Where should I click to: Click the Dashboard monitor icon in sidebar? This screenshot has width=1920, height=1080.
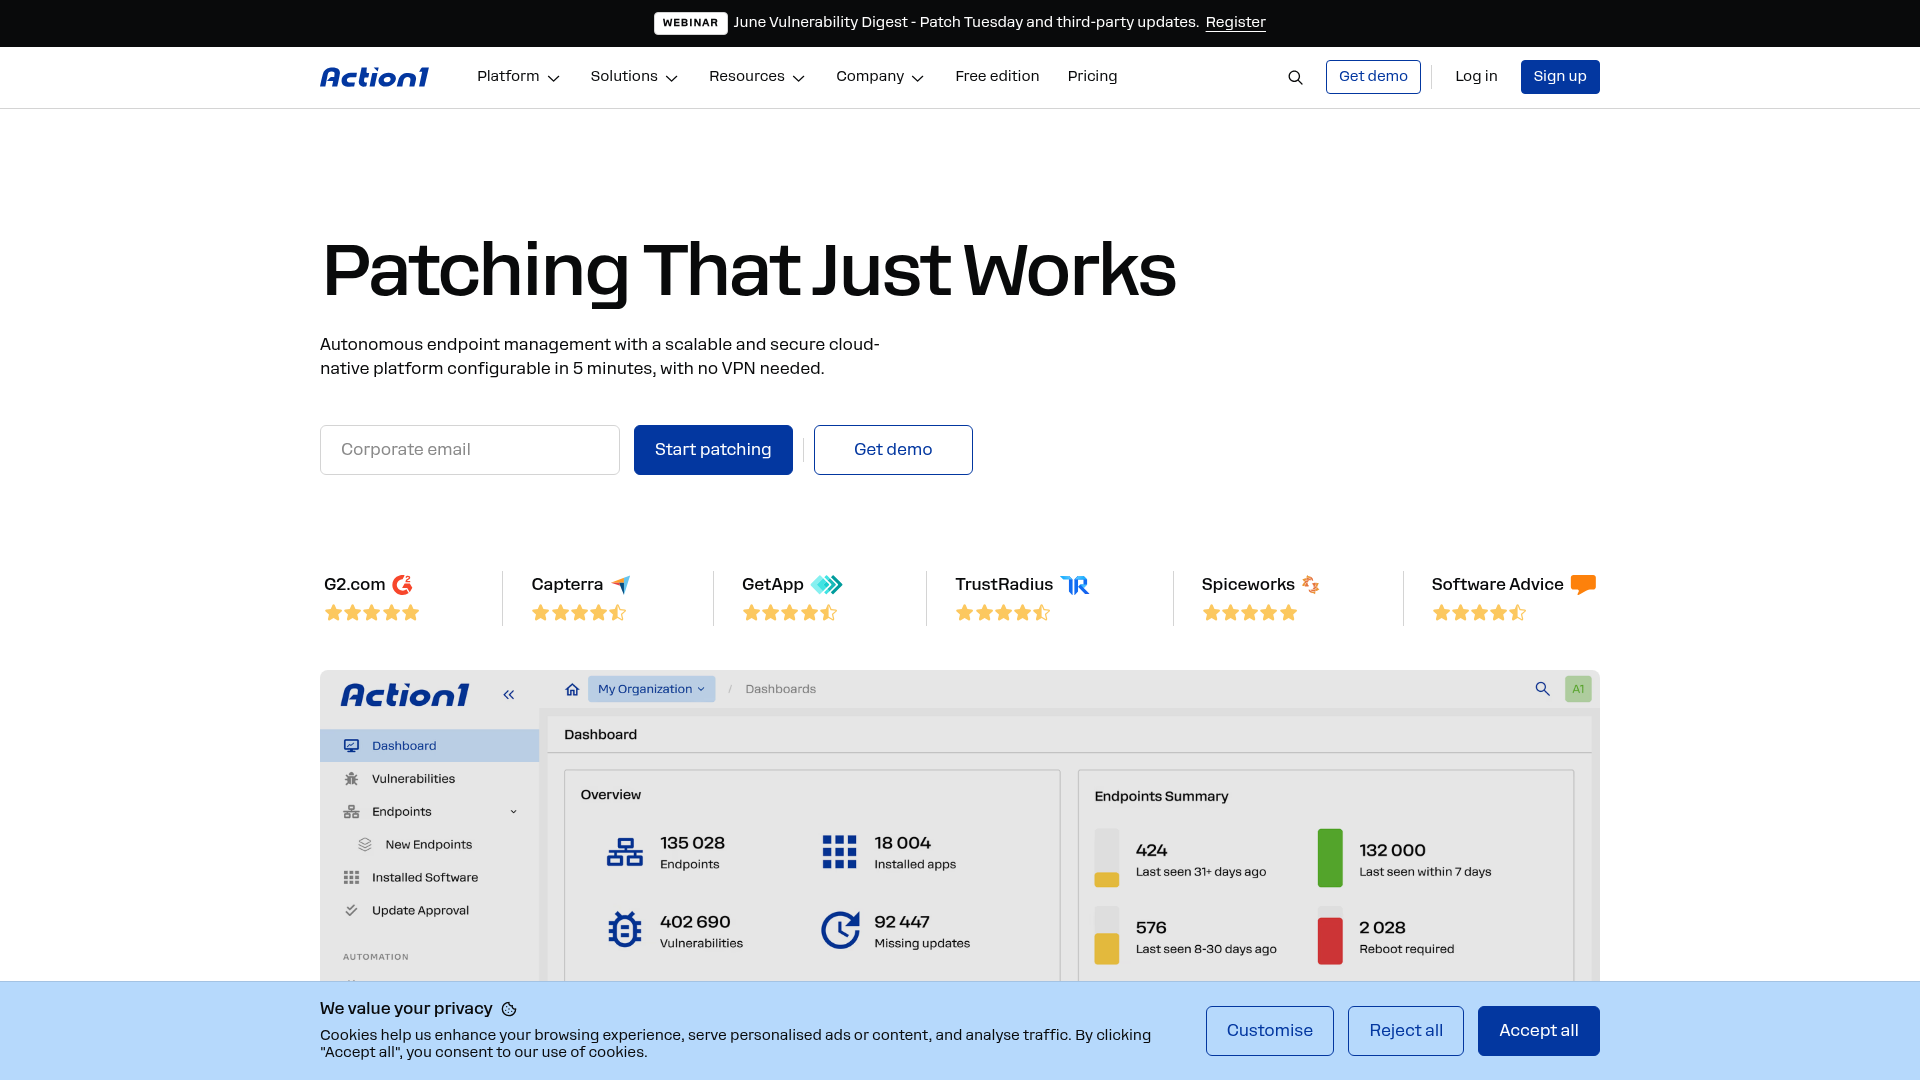351,746
